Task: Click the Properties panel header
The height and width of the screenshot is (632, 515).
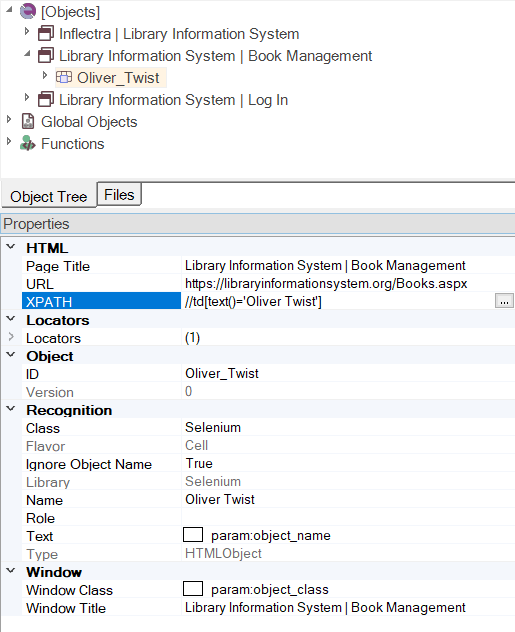Action: click(x=258, y=224)
